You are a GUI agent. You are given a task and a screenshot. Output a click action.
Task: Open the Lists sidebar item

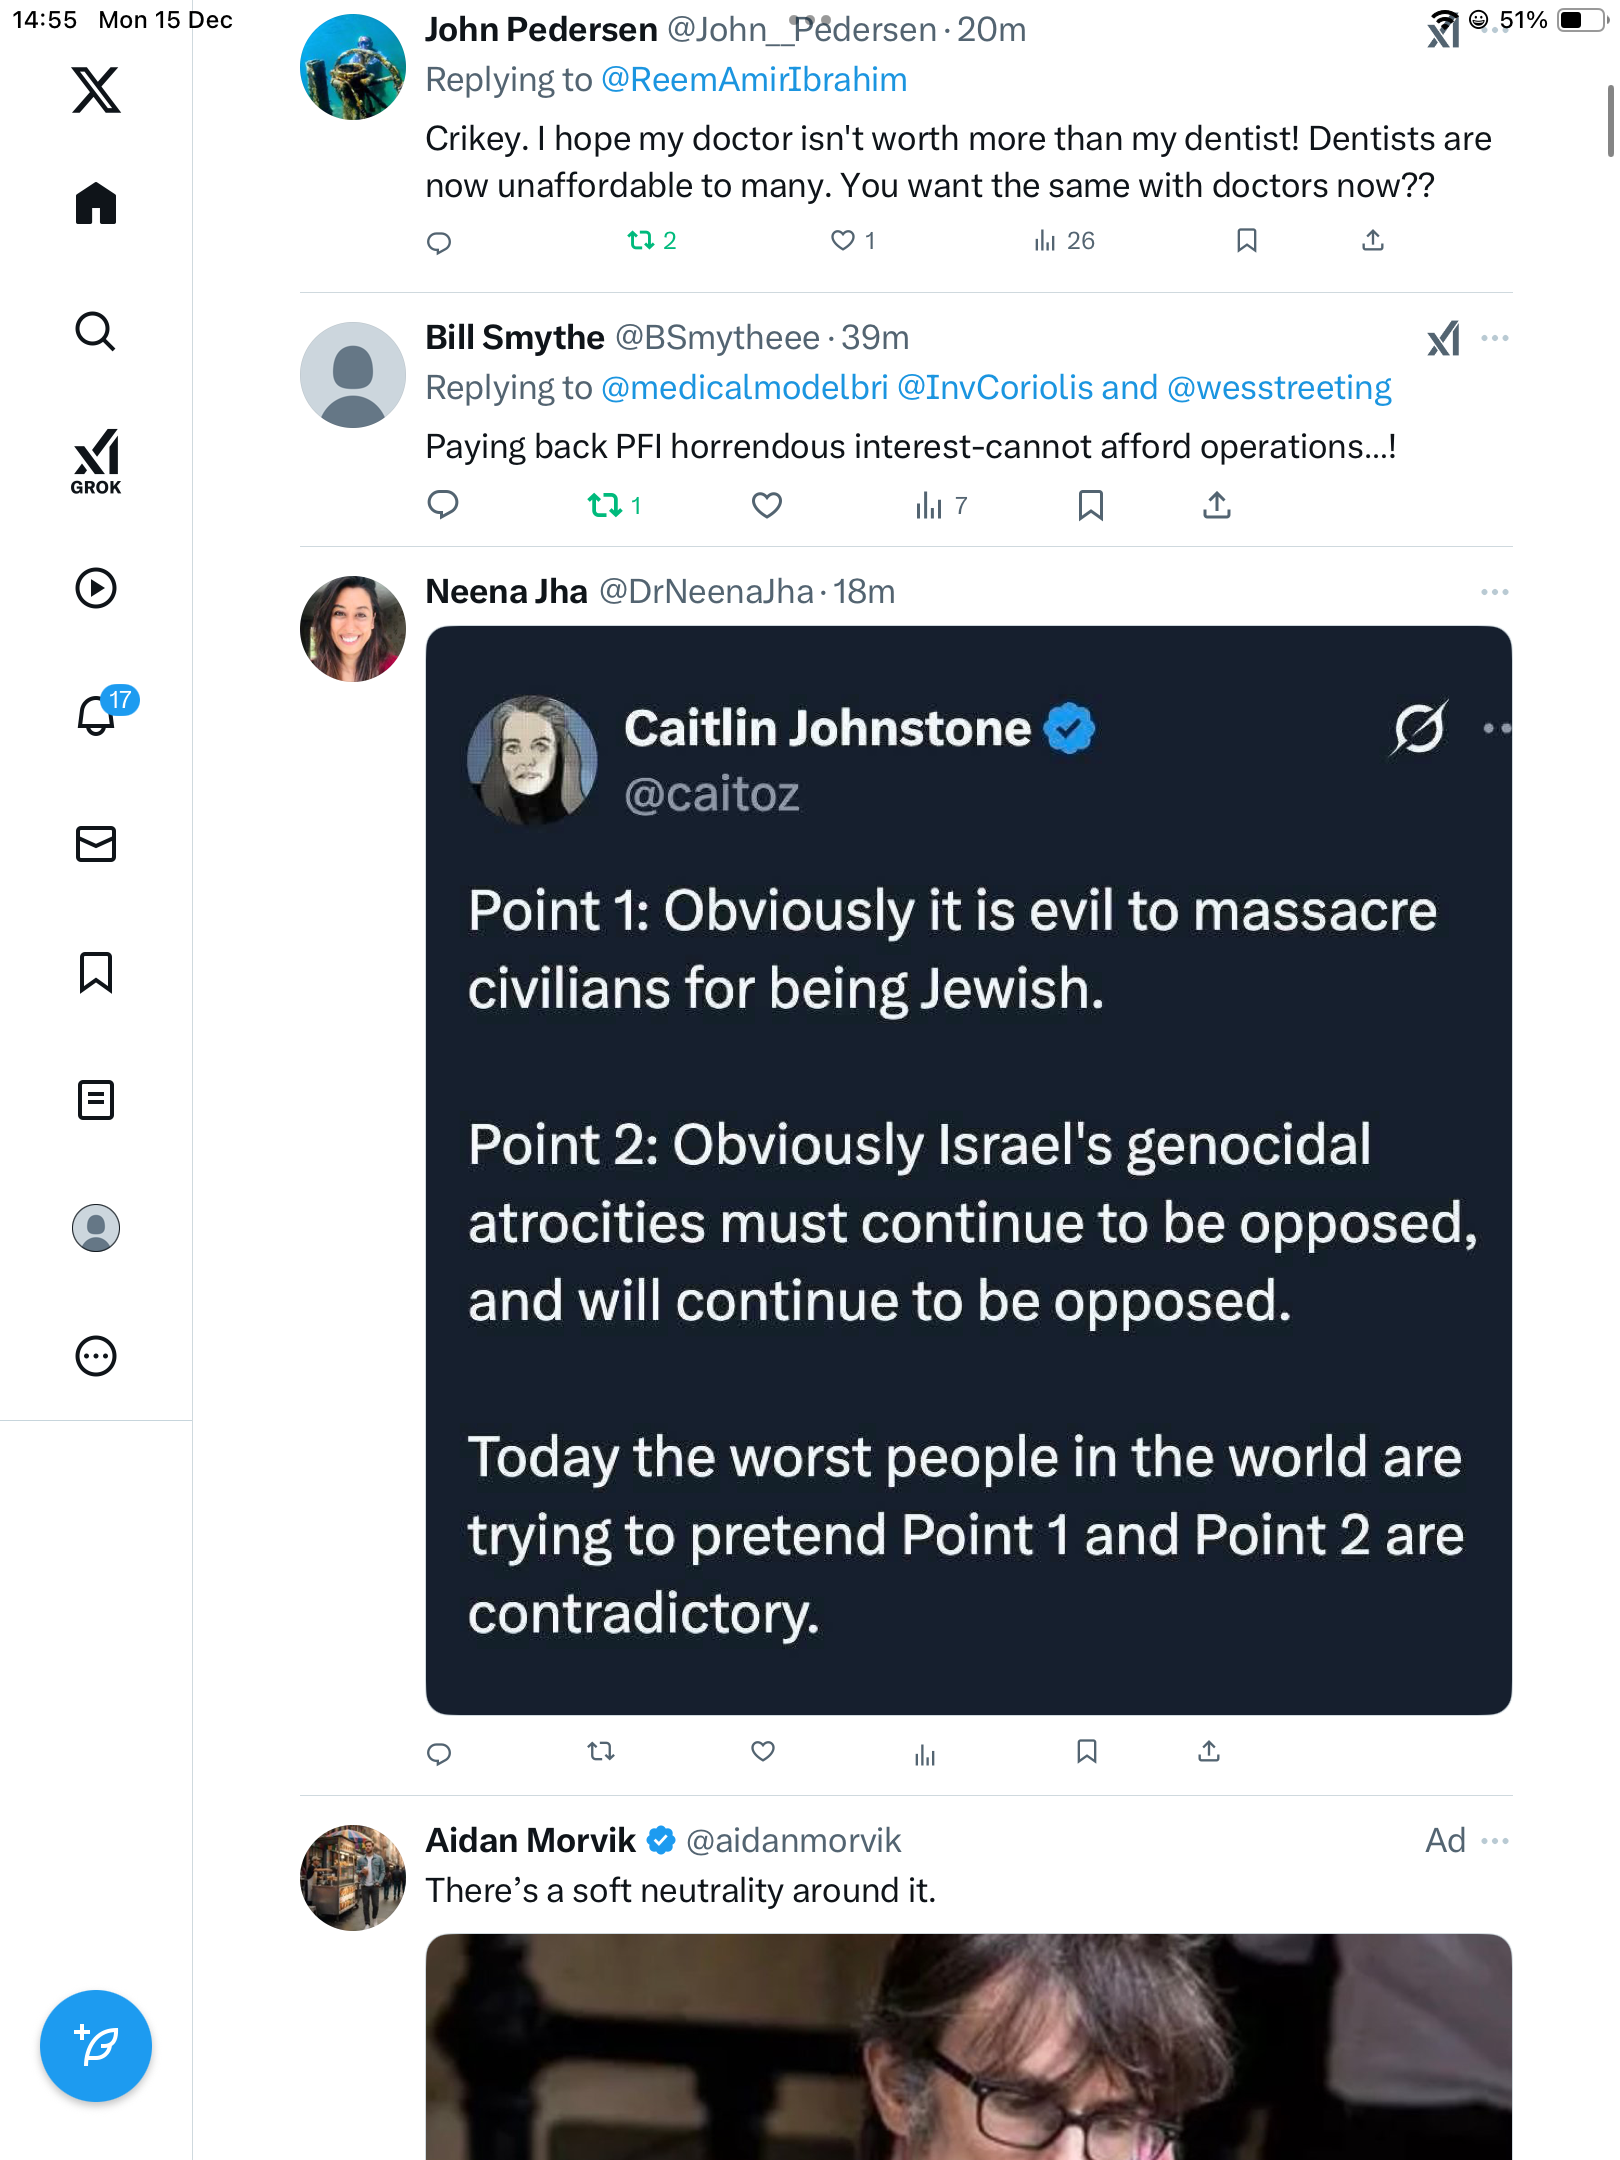[x=96, y=1100]
